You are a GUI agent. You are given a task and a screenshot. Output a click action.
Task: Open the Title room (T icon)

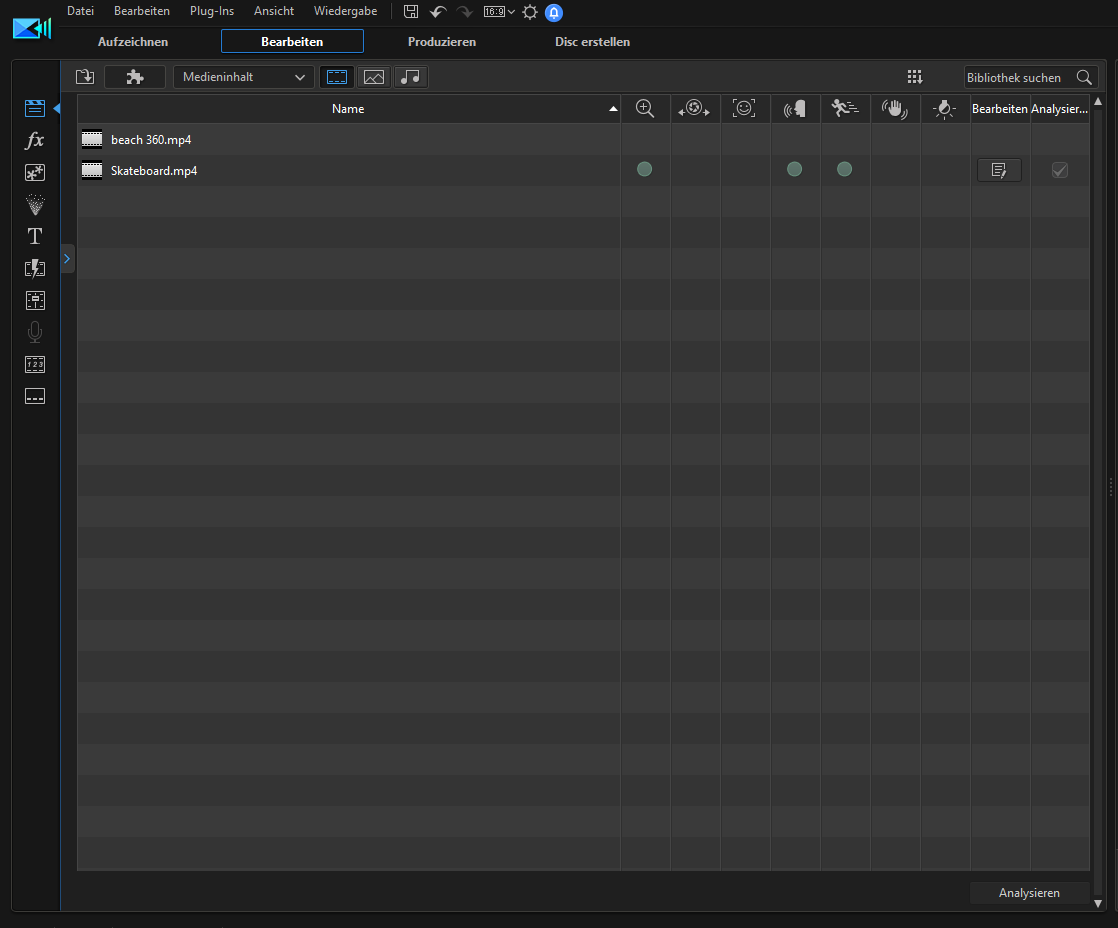point(35,236)
